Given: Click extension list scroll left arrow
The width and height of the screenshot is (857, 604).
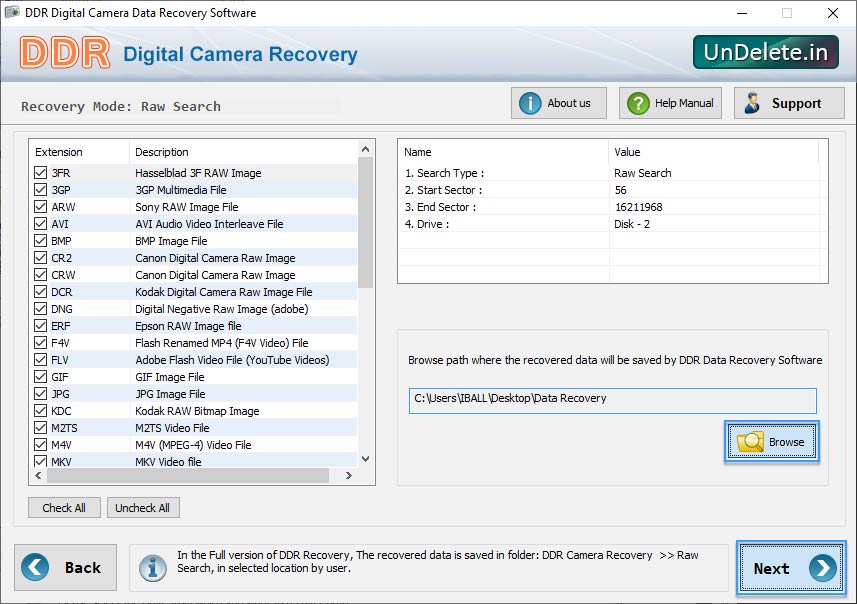Looking at the screenshot, I should 38,476.
